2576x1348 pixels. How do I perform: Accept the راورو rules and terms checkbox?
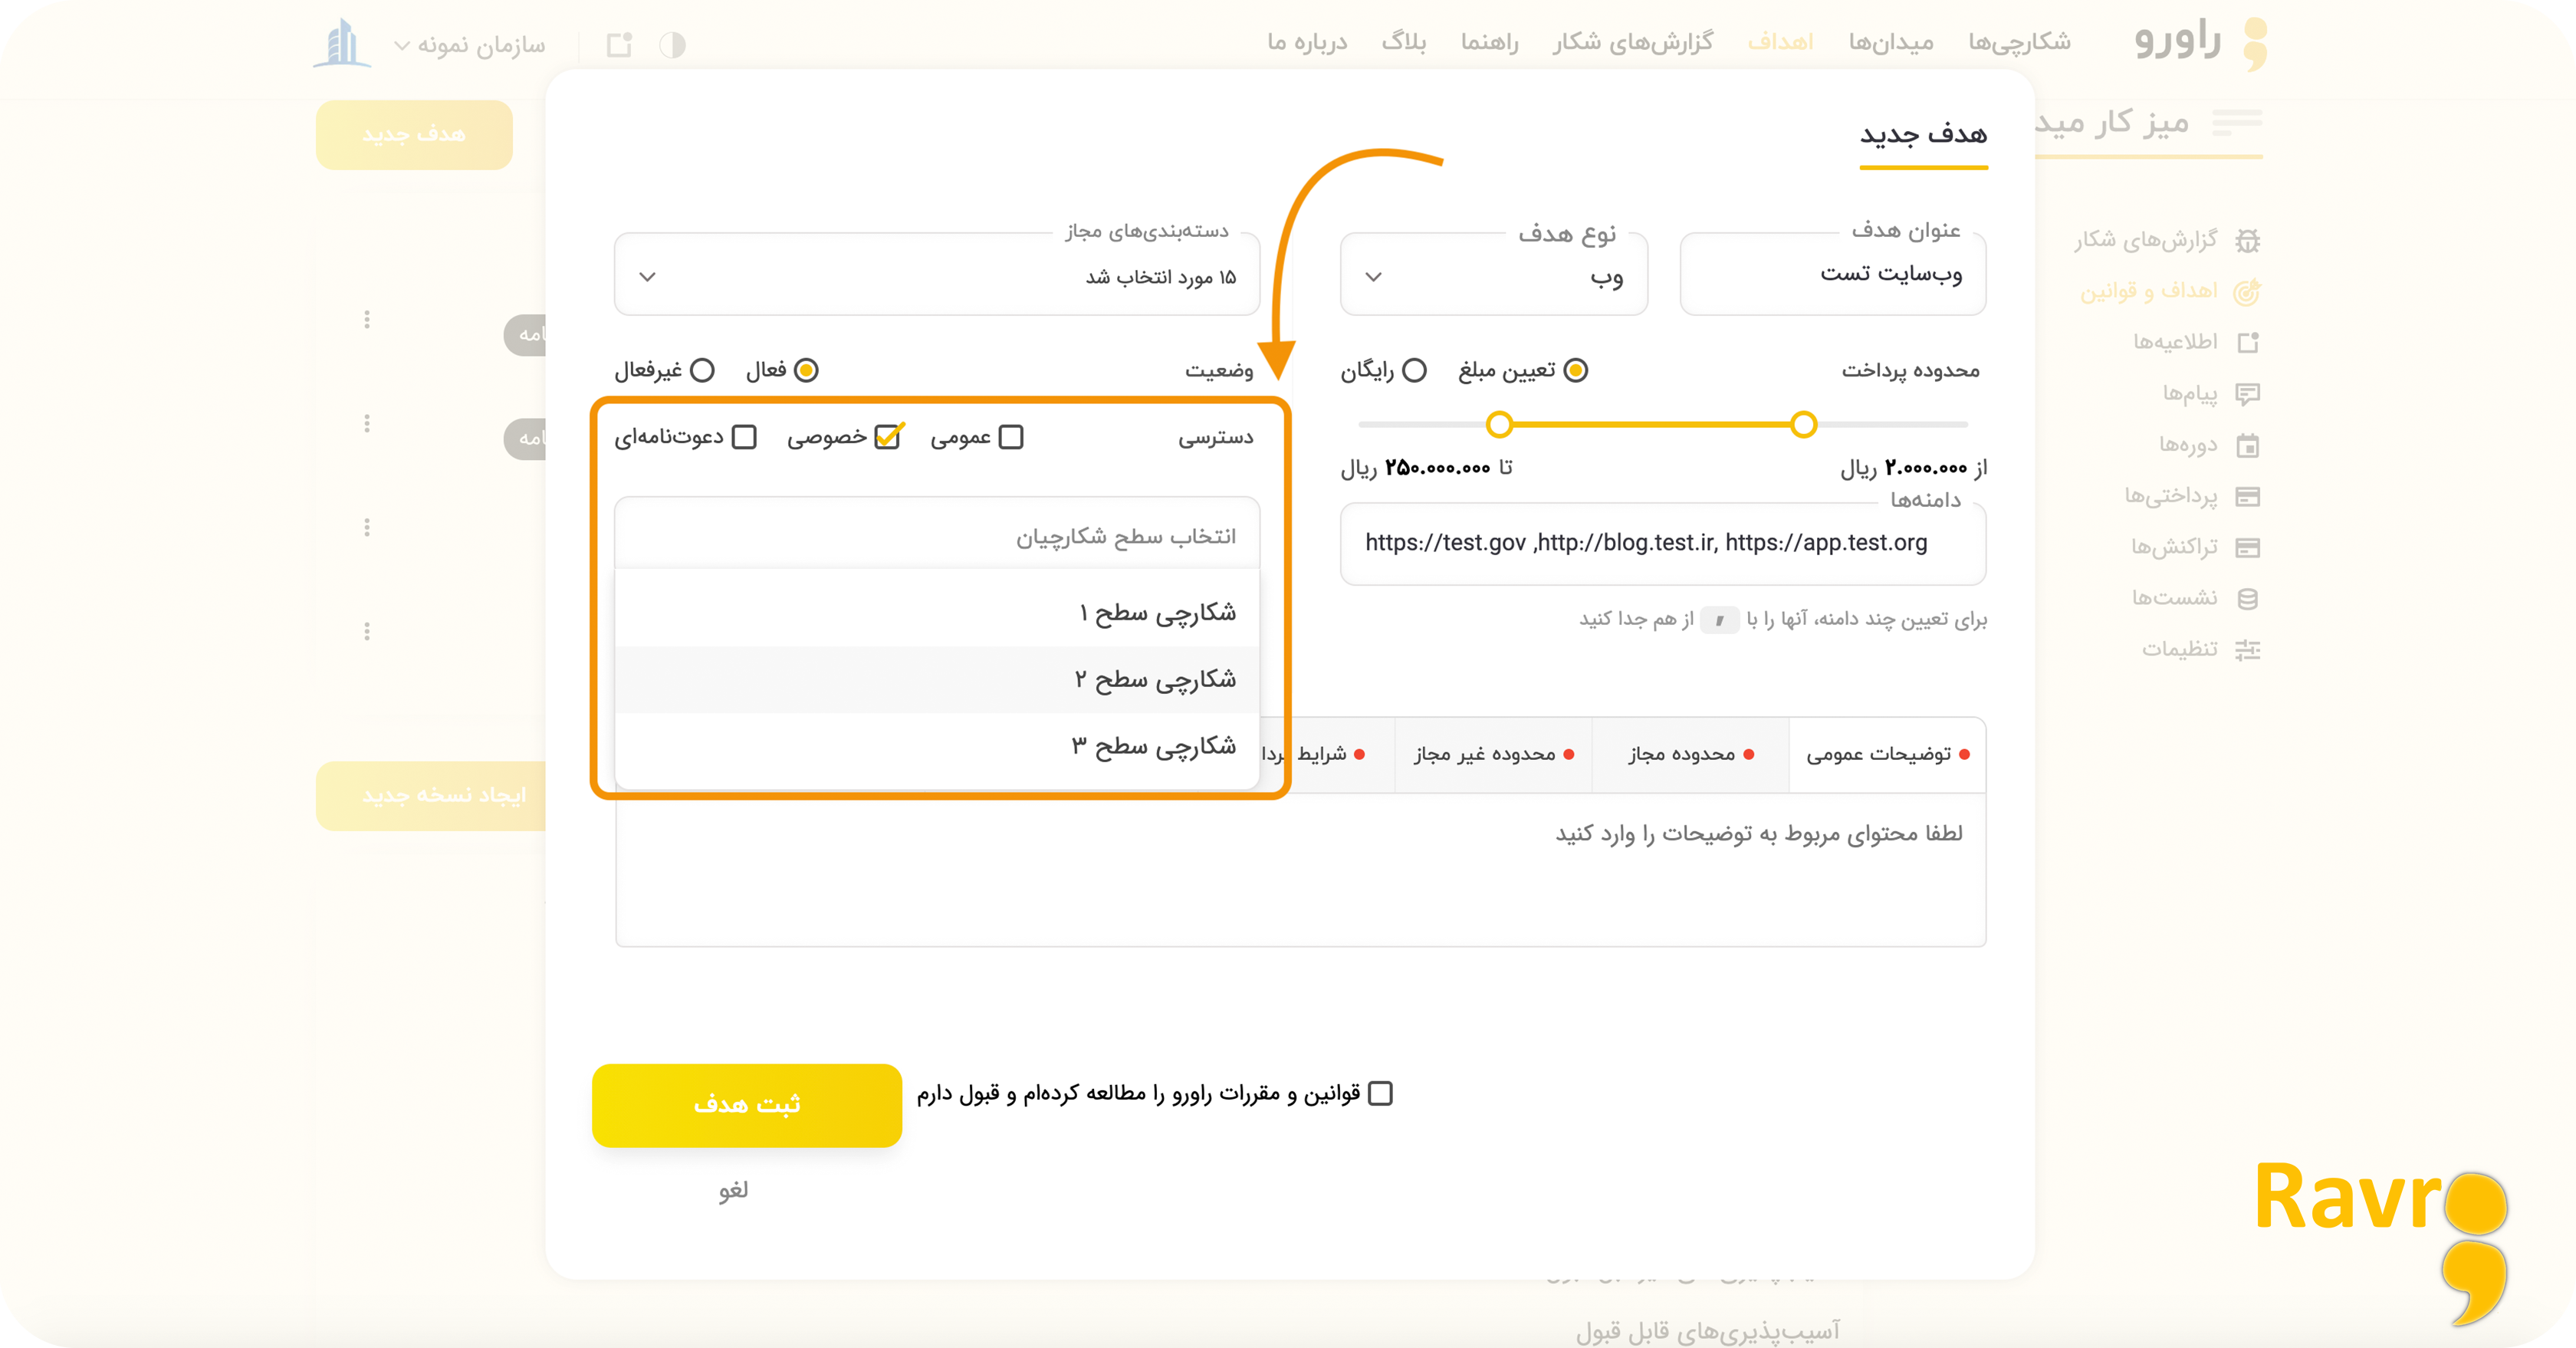(x=1380, y=1093)
